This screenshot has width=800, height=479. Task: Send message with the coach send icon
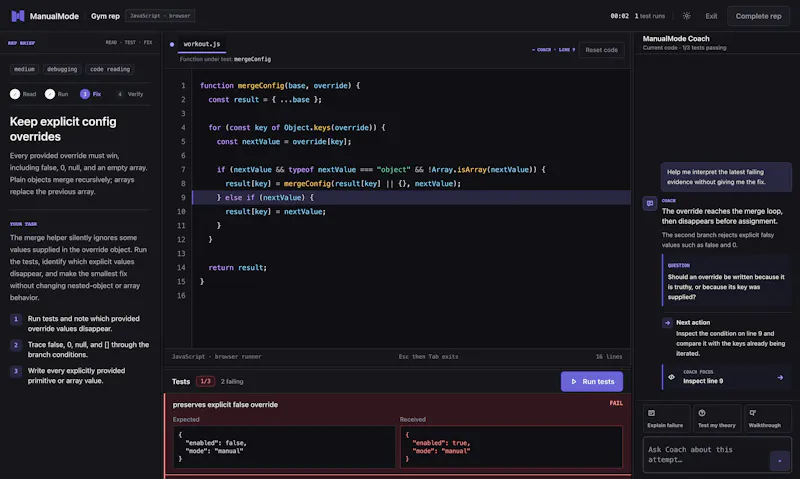pyautogui.click(x=779, y=461)
